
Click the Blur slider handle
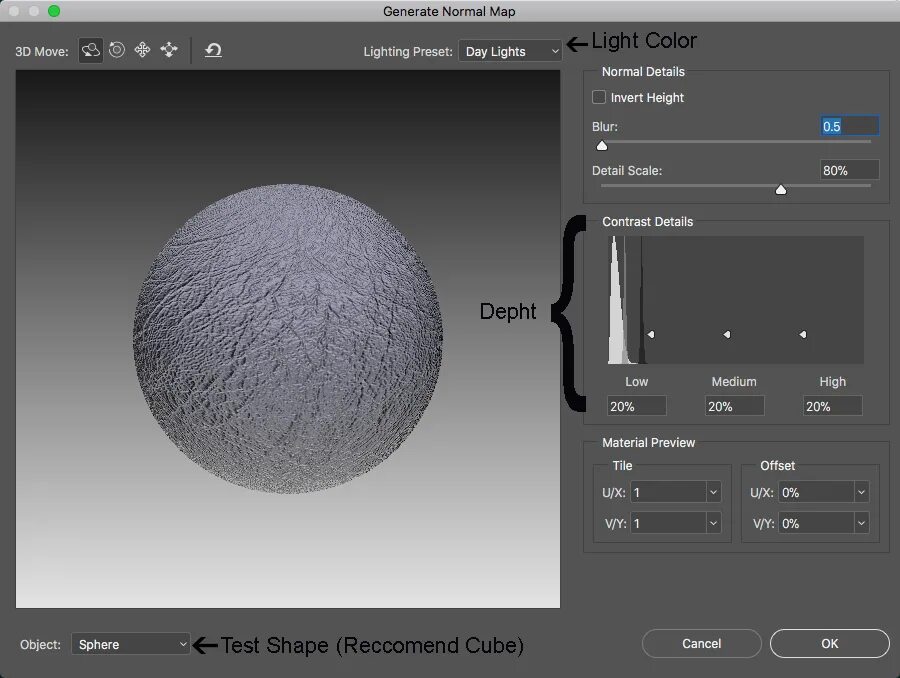[602, 145]
